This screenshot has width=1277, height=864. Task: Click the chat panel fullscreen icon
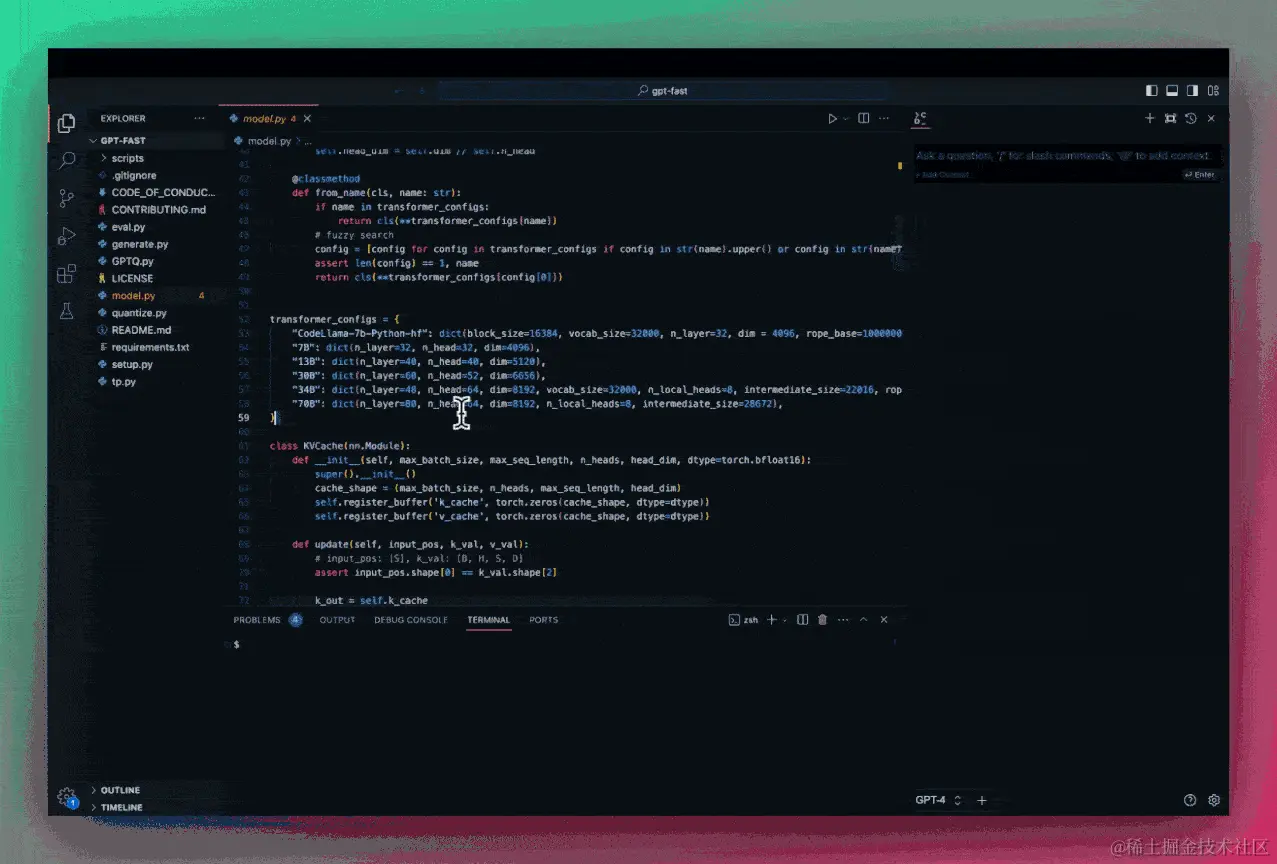pyautogui.click(x=1170, y=118)
